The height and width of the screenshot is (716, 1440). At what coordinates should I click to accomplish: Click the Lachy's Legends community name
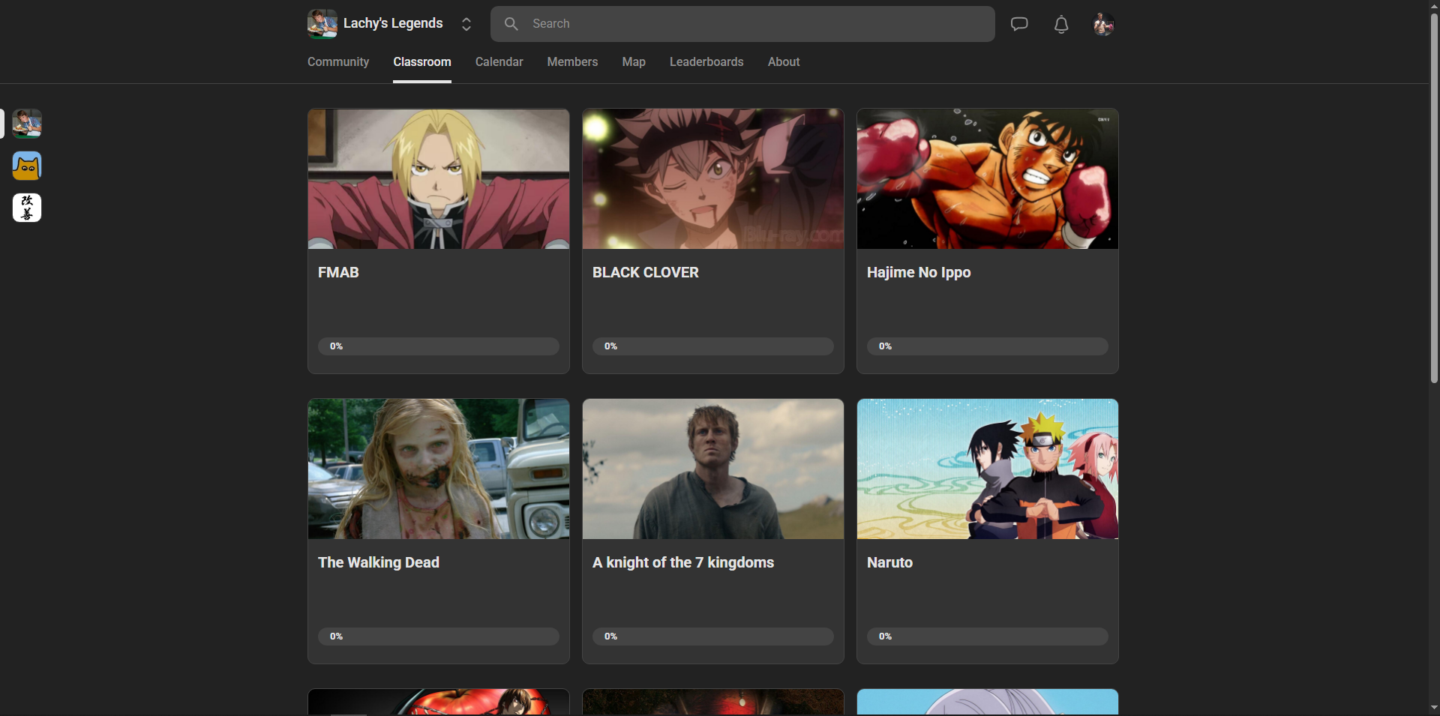393,24
